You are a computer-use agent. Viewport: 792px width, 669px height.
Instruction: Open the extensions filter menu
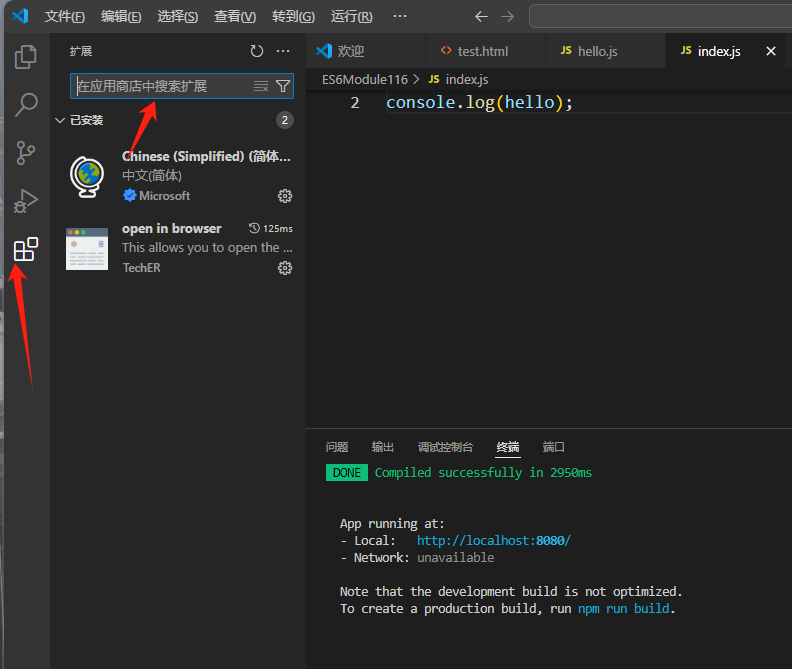click(x=283, y=86)
